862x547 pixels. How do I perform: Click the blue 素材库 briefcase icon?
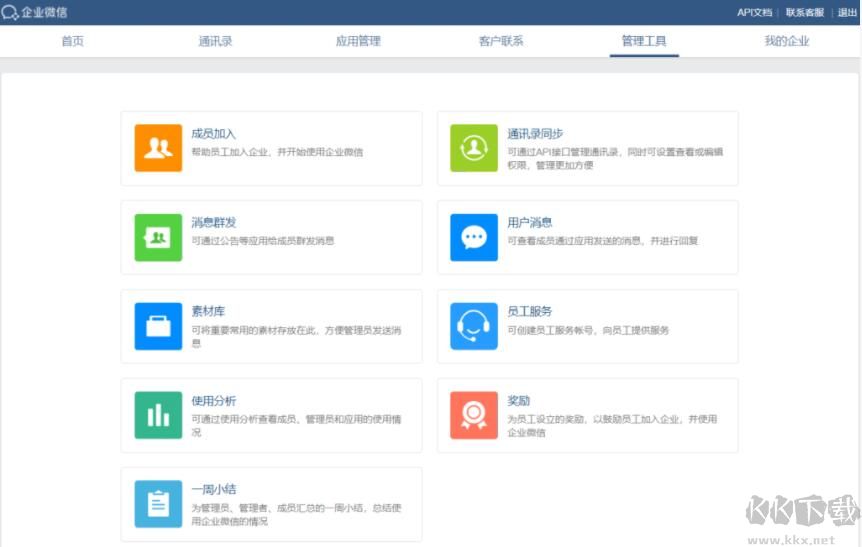(x=158, y=326)
